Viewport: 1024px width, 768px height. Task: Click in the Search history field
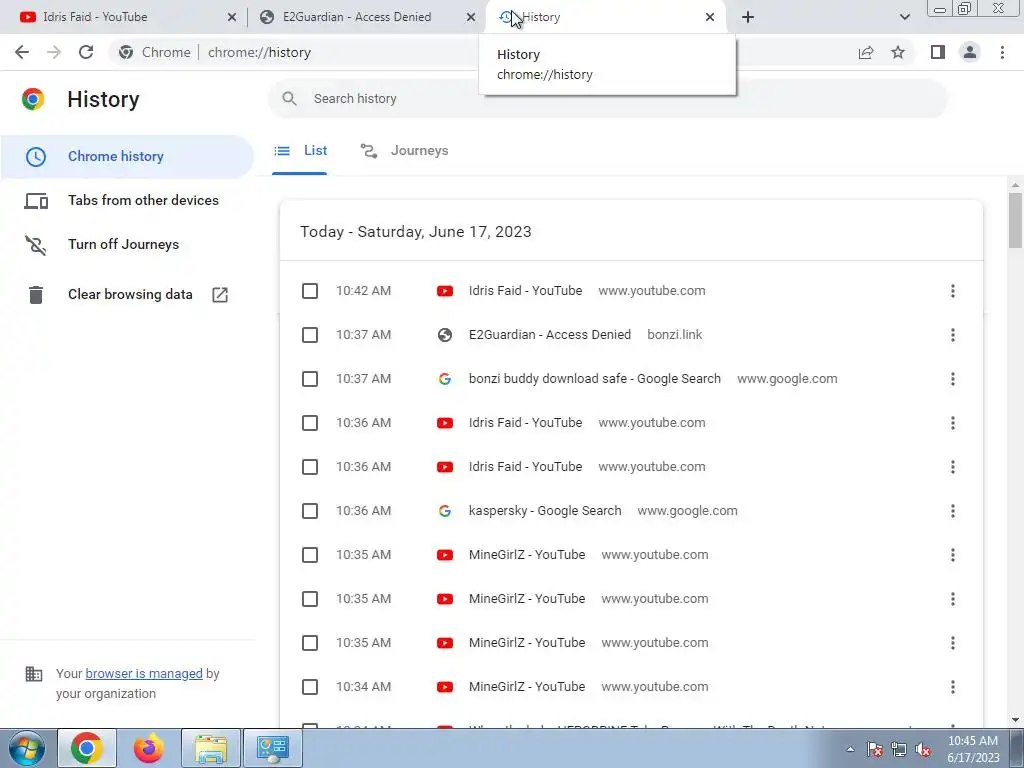(x=607, y=99)
